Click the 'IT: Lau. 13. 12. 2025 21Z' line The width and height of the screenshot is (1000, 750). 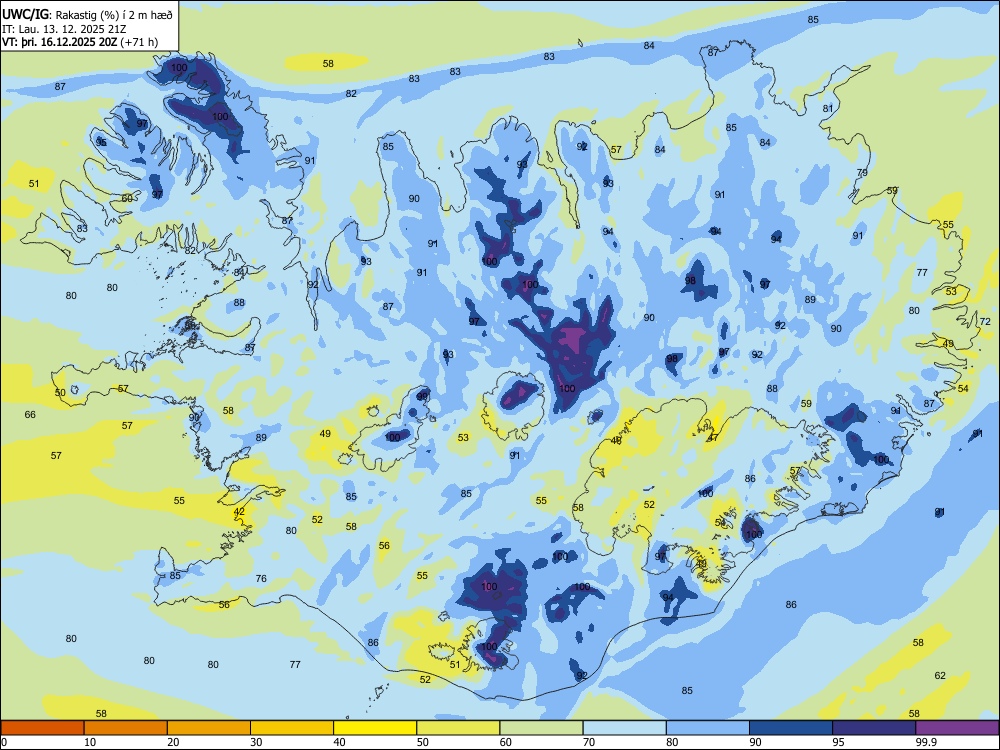click(64, 29)
